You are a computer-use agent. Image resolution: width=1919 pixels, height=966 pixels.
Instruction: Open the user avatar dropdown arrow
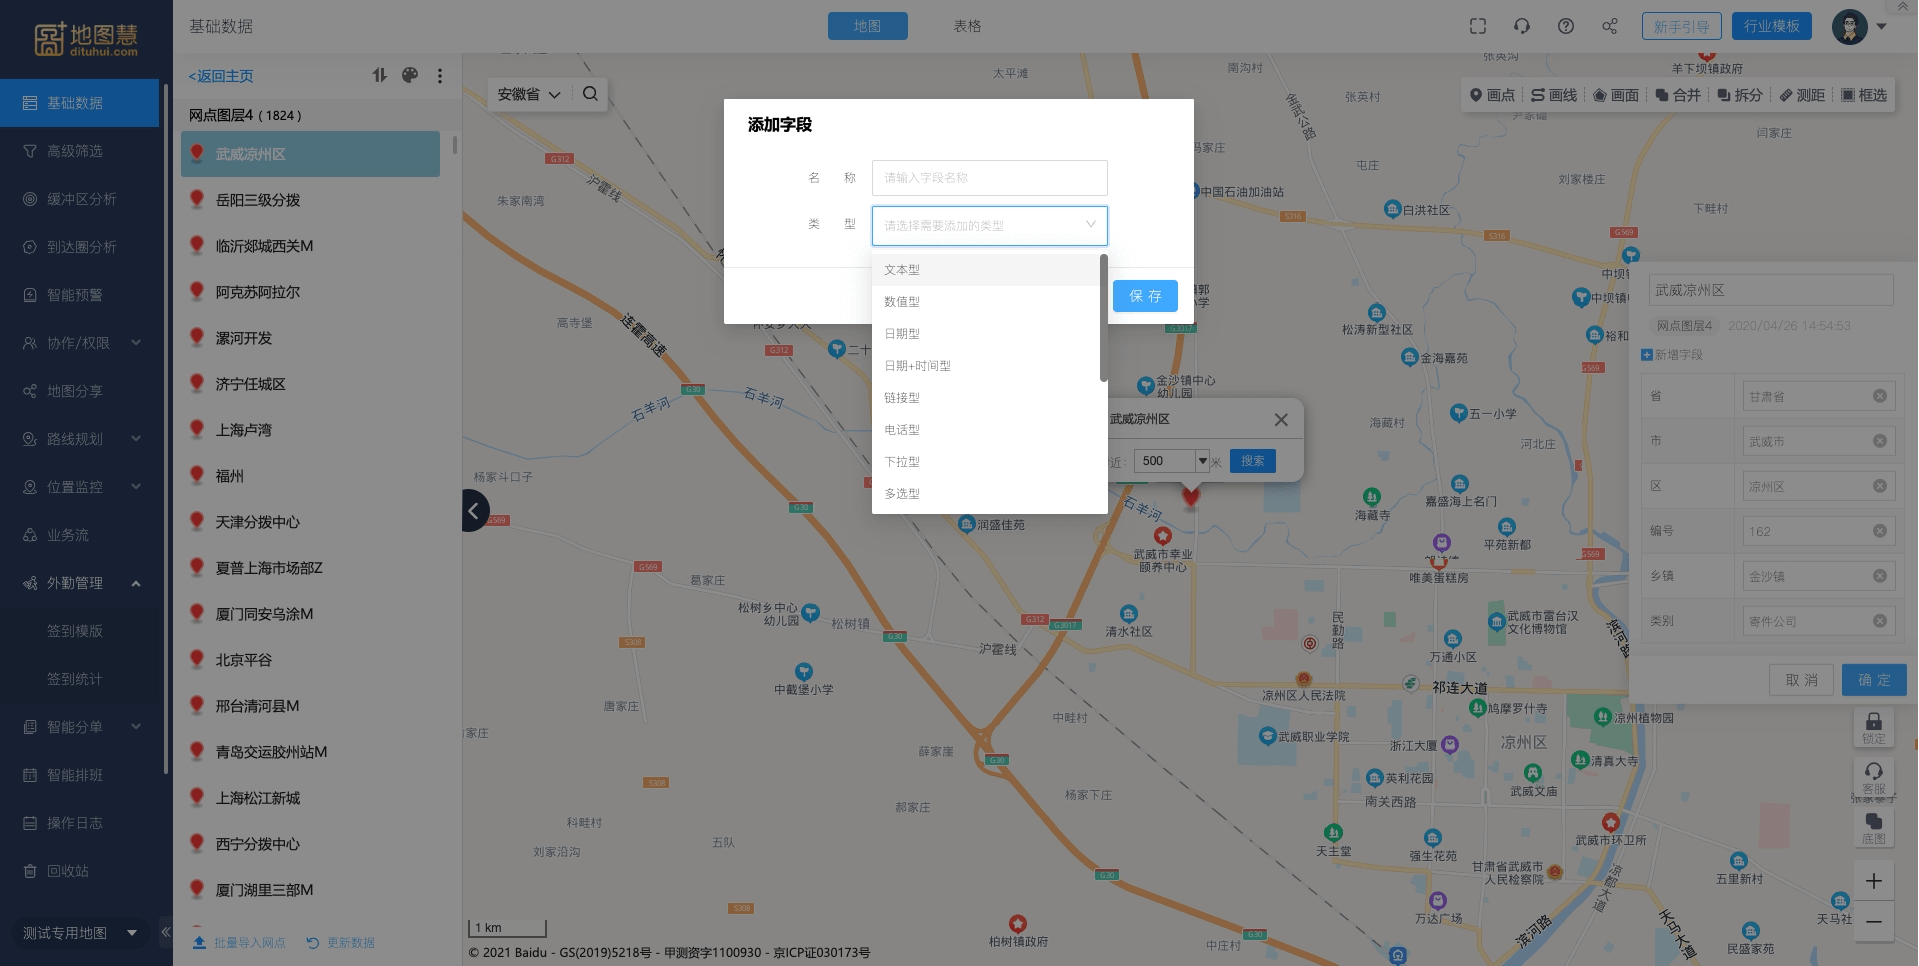pos(1882,27)
